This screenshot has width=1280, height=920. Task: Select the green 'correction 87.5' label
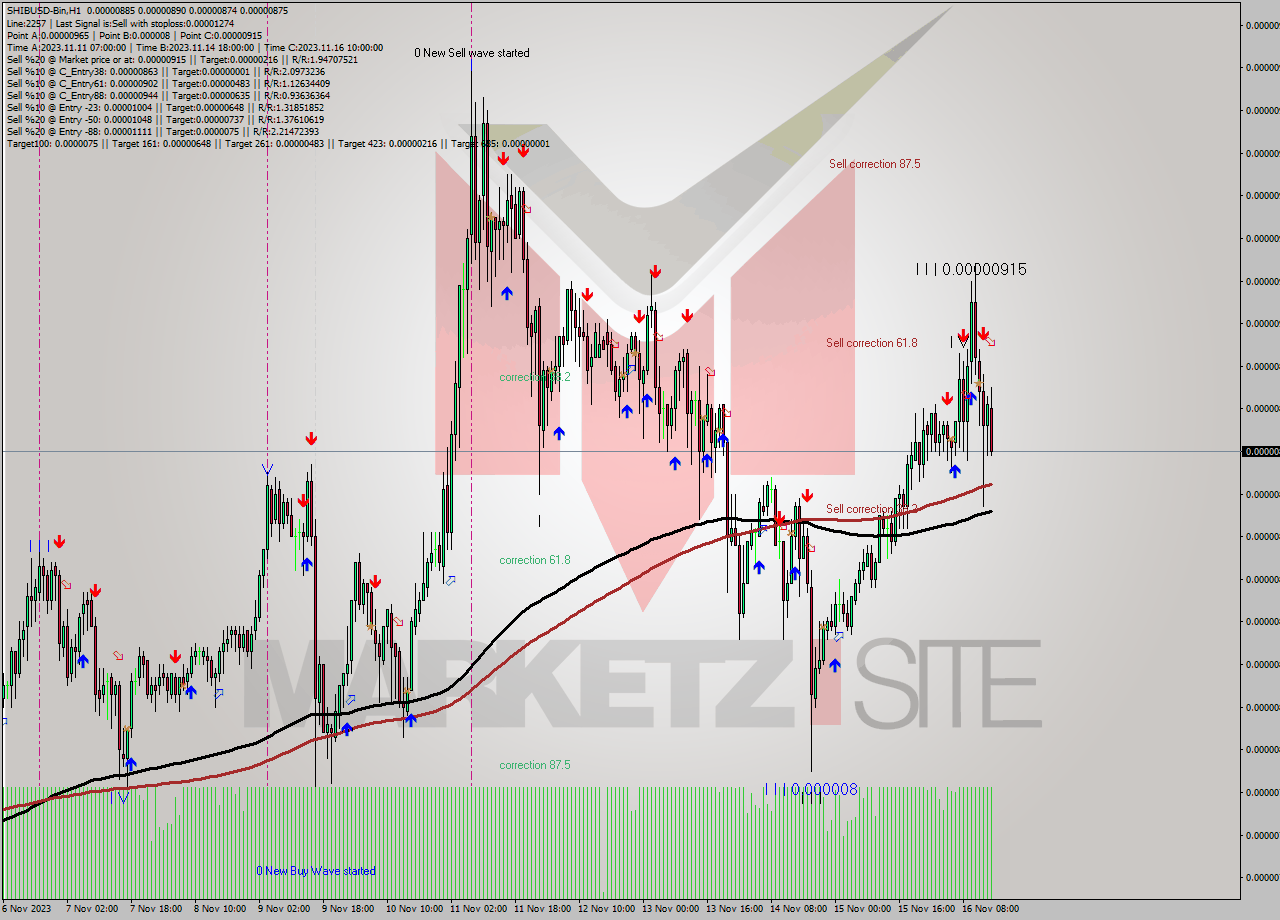pos(535,765)
